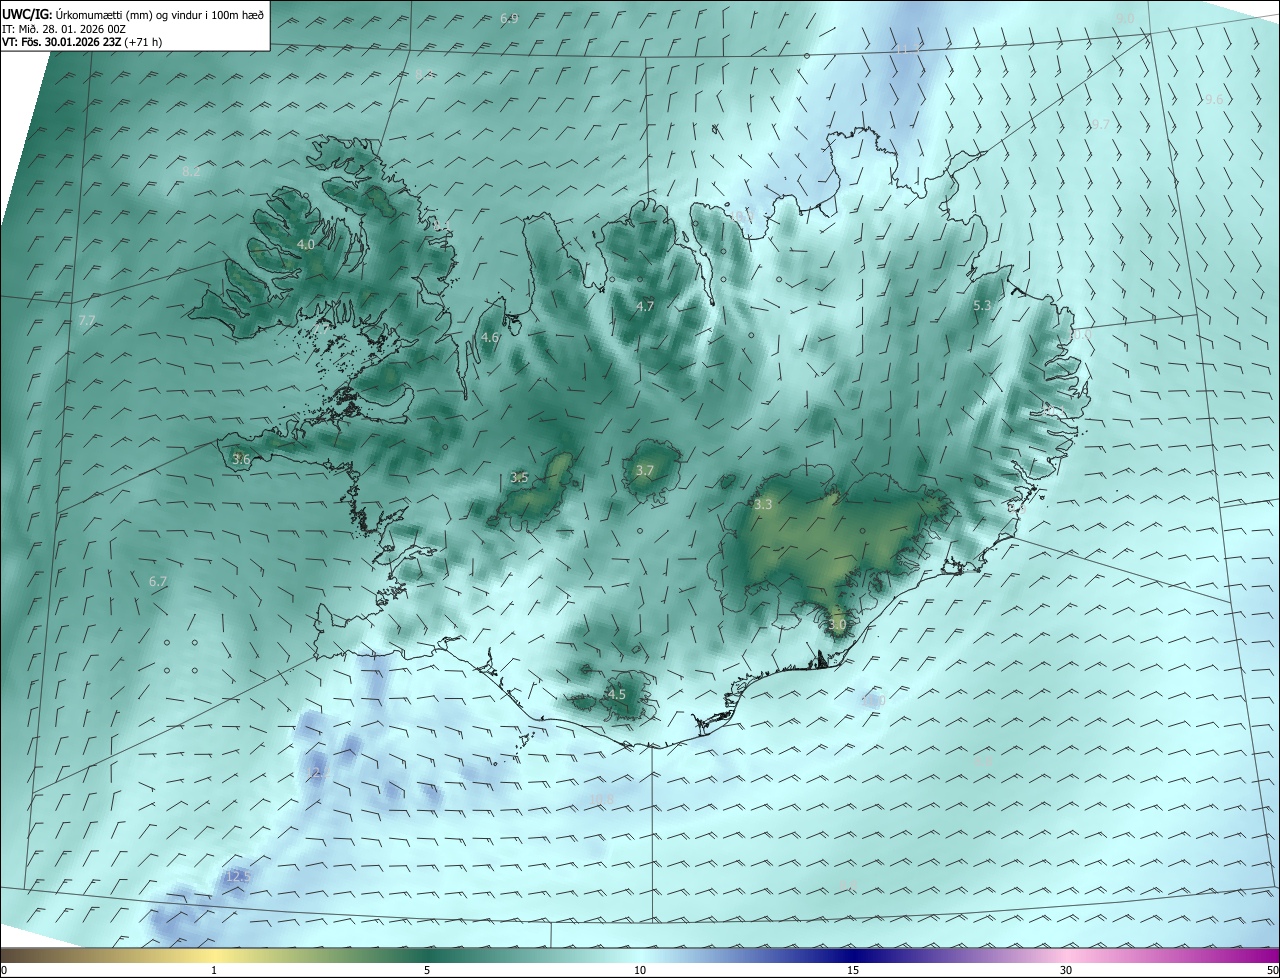Click the 10 tick on the color scale

[x=640, y=970]
